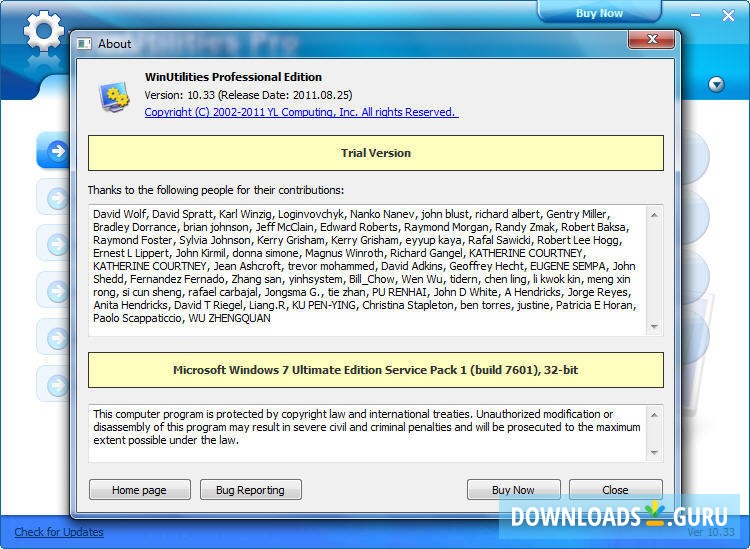Screen dimensions: 750x549
Task: Click 'Version: 10.33' release date text
Action: coord(248,95)
